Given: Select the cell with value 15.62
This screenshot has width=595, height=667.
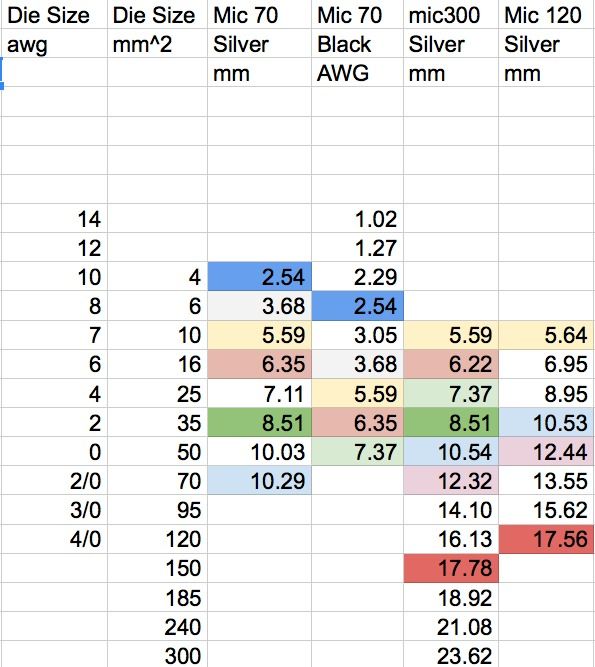Looking at the screenshot, I should (x=547, y=510).
